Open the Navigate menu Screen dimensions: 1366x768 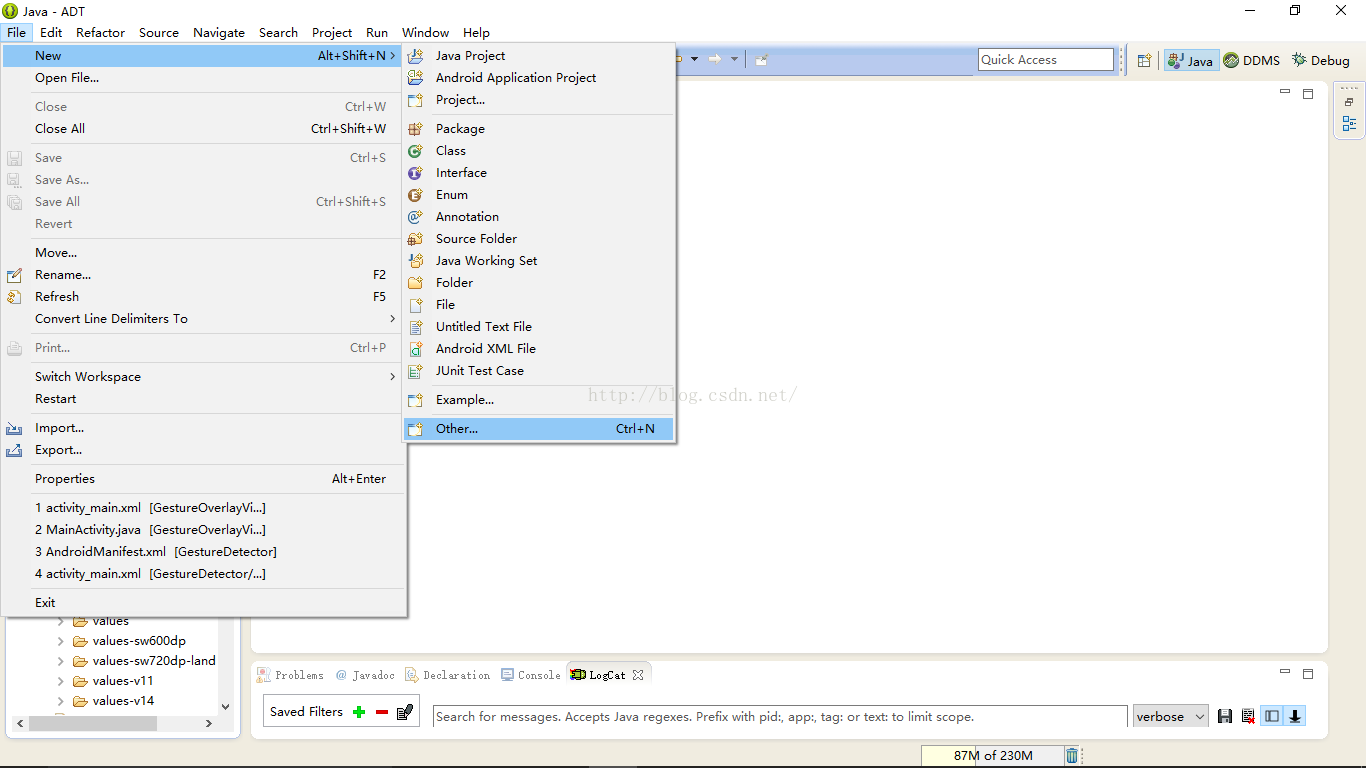(219, 32)
